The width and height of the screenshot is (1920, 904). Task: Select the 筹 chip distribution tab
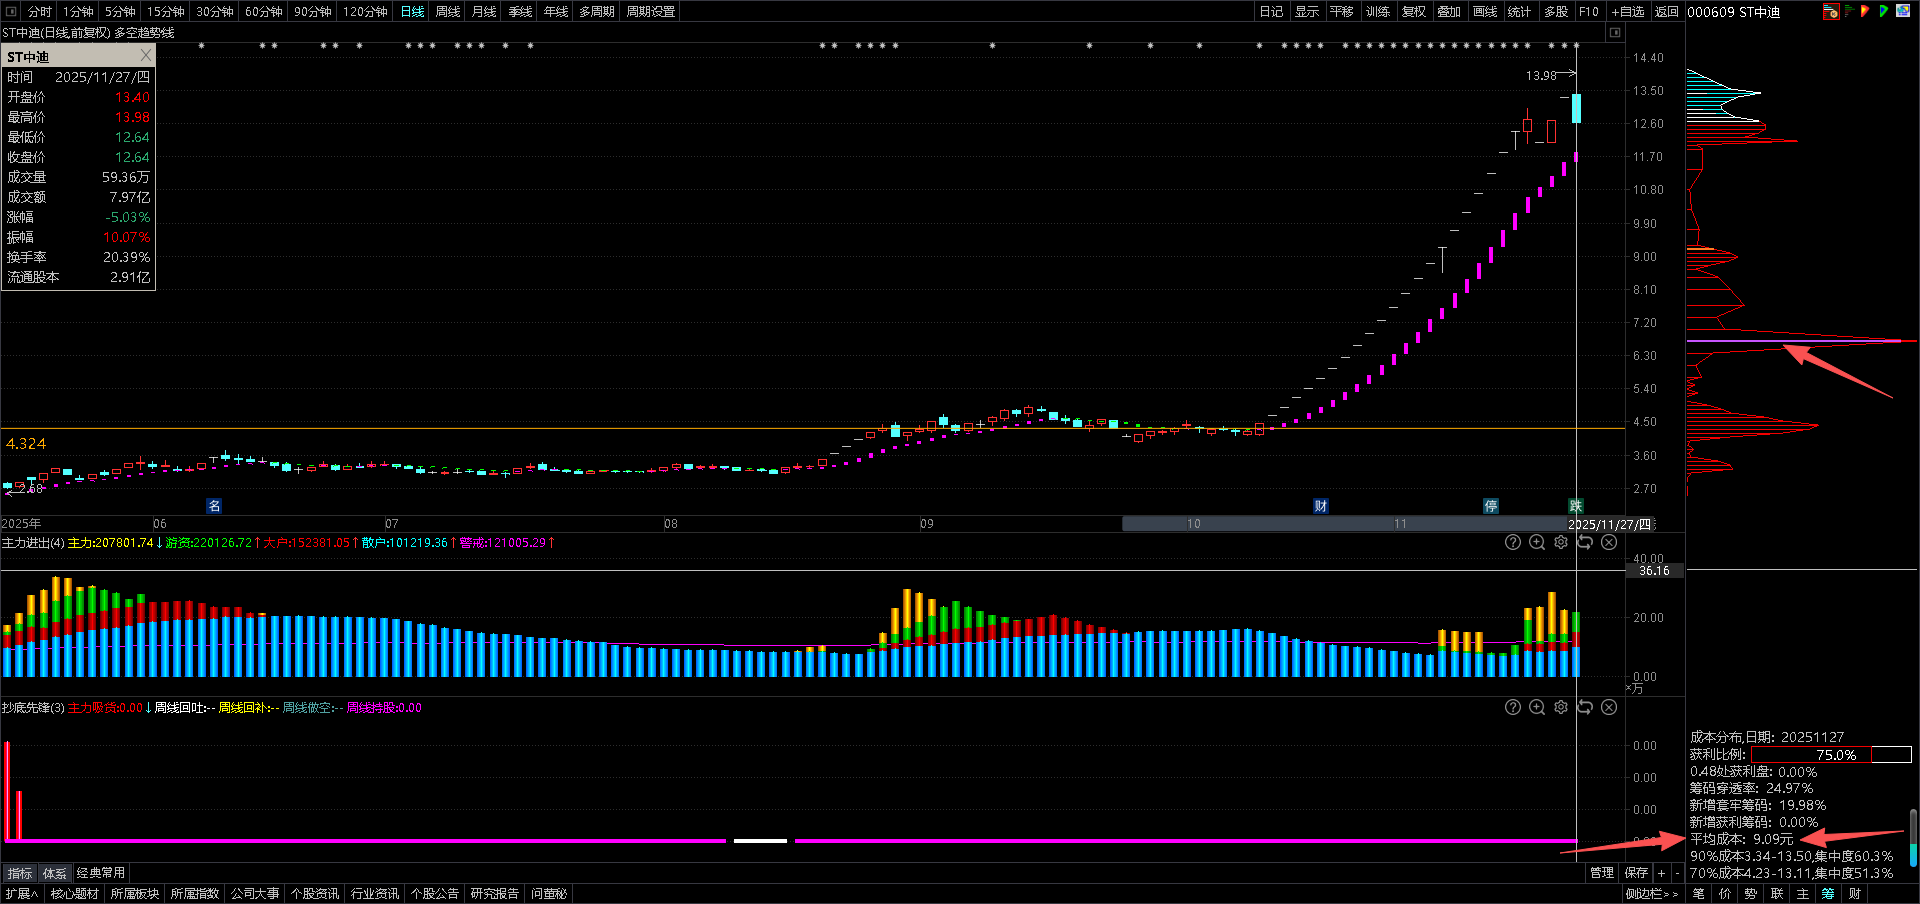[x=1828, y=894]
